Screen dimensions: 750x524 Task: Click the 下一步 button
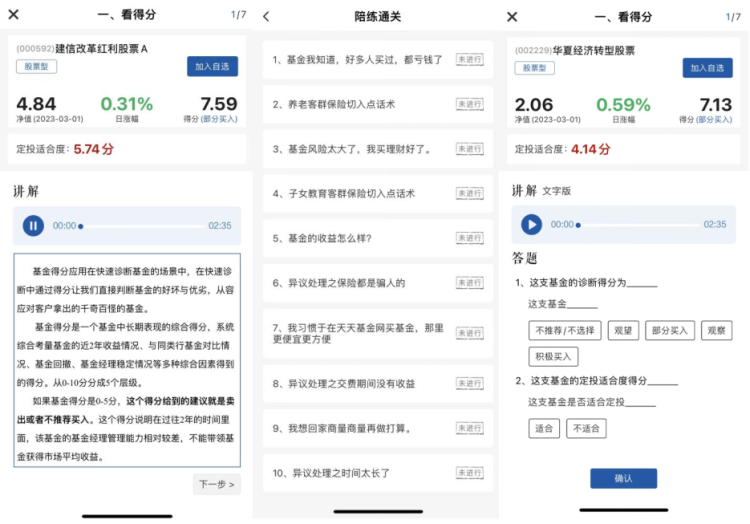pyautogui.click(x=217, y=484)
